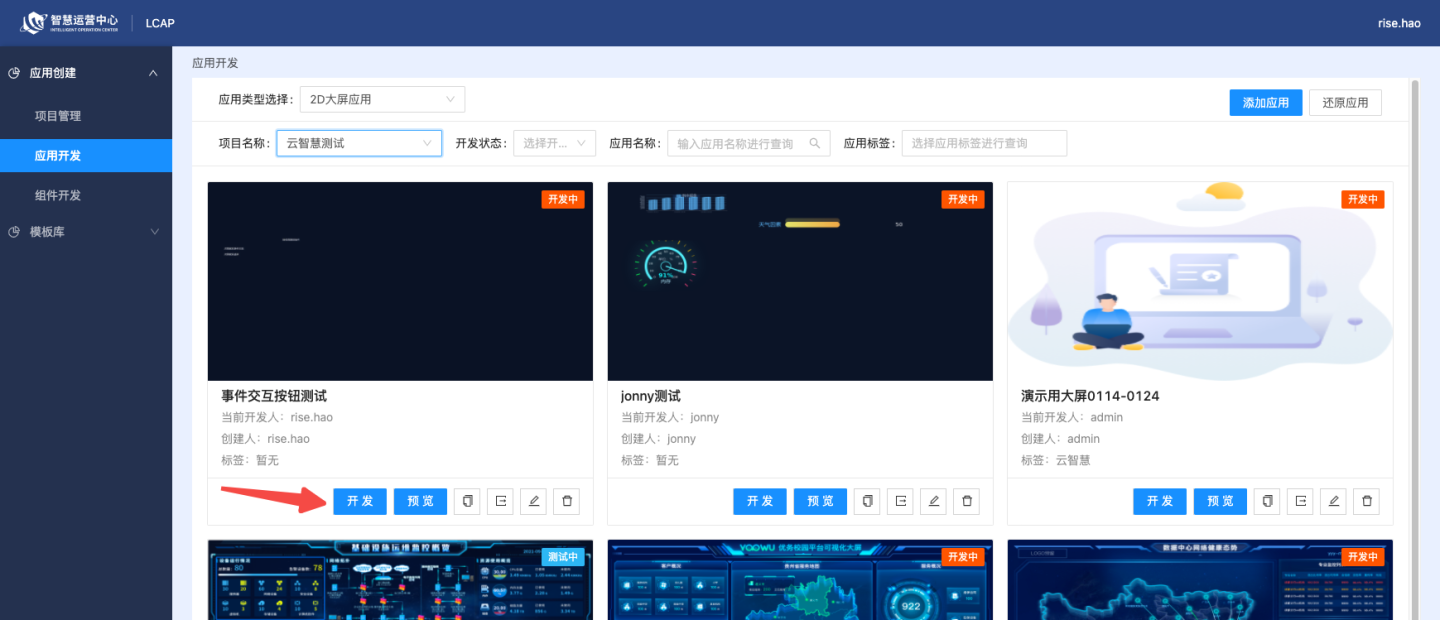Image resolution: width=1440 pixels, height=620 pixels.
Task: Click the rise.hao user name in header
Action: pyautogui.click(x=1399, y=23)
